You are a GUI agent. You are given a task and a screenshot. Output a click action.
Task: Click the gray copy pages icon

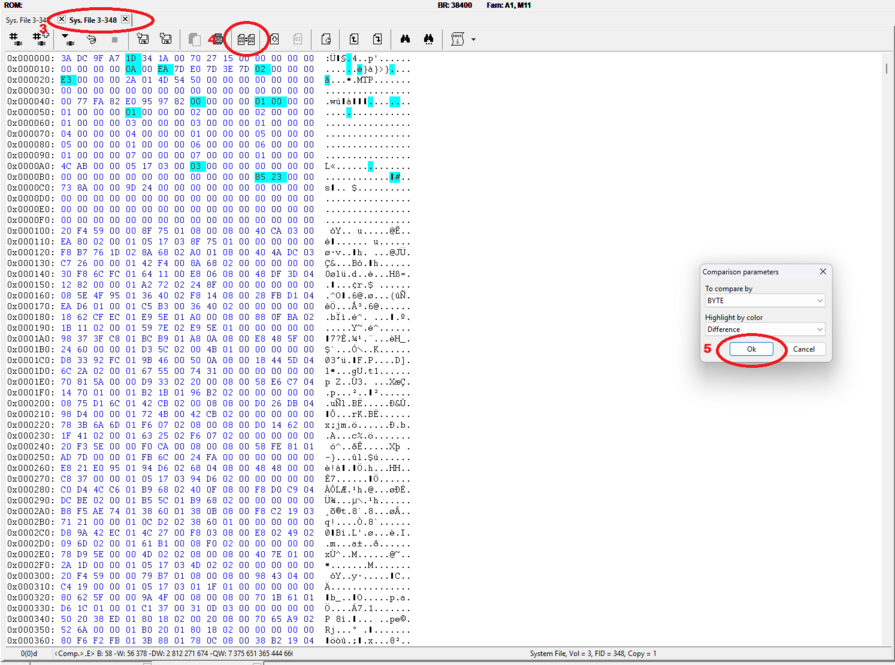[x=194, y=39]
